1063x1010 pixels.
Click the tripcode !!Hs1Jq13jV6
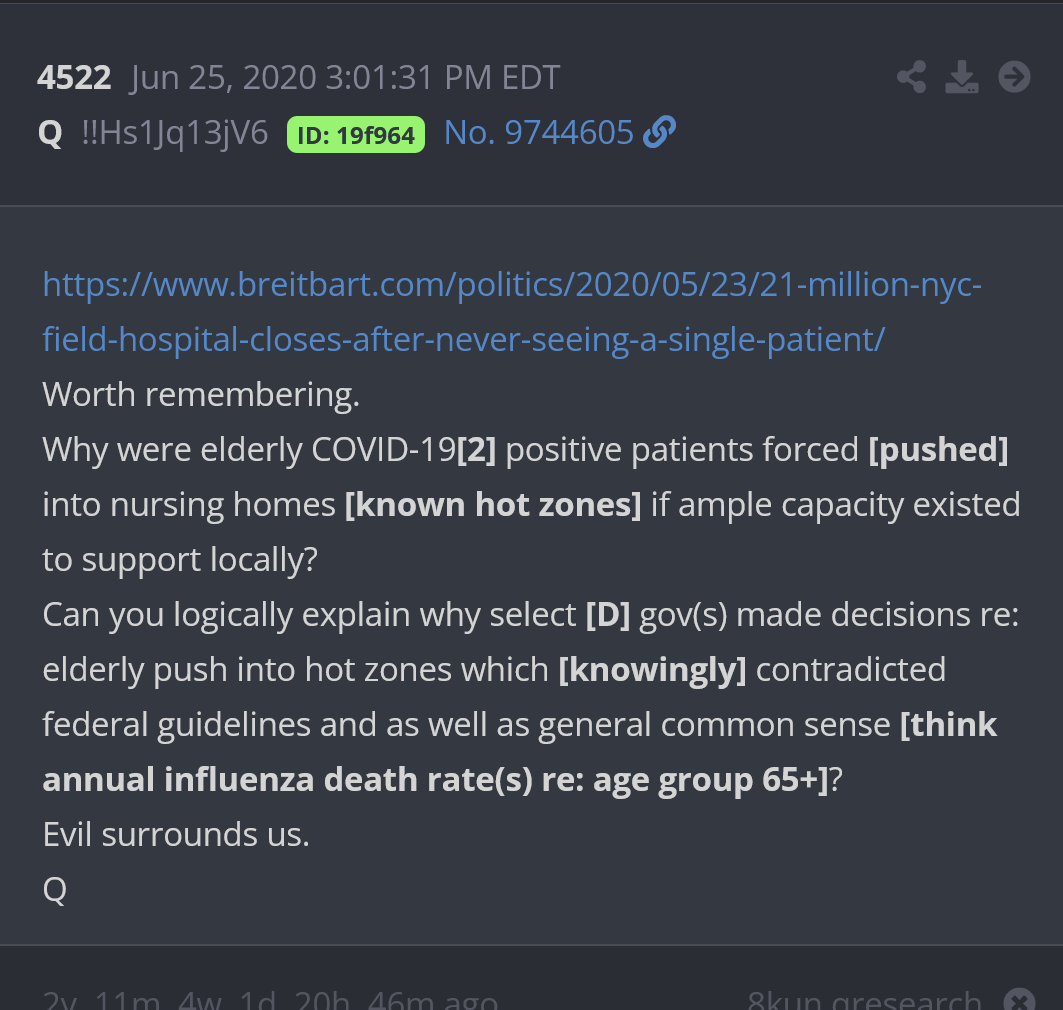175,133
